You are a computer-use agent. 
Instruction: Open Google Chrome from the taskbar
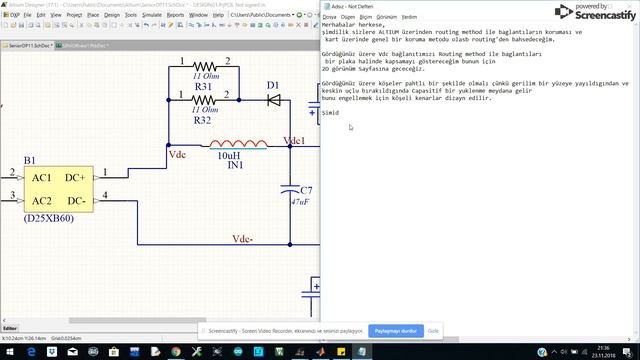(x=176, y=351)
